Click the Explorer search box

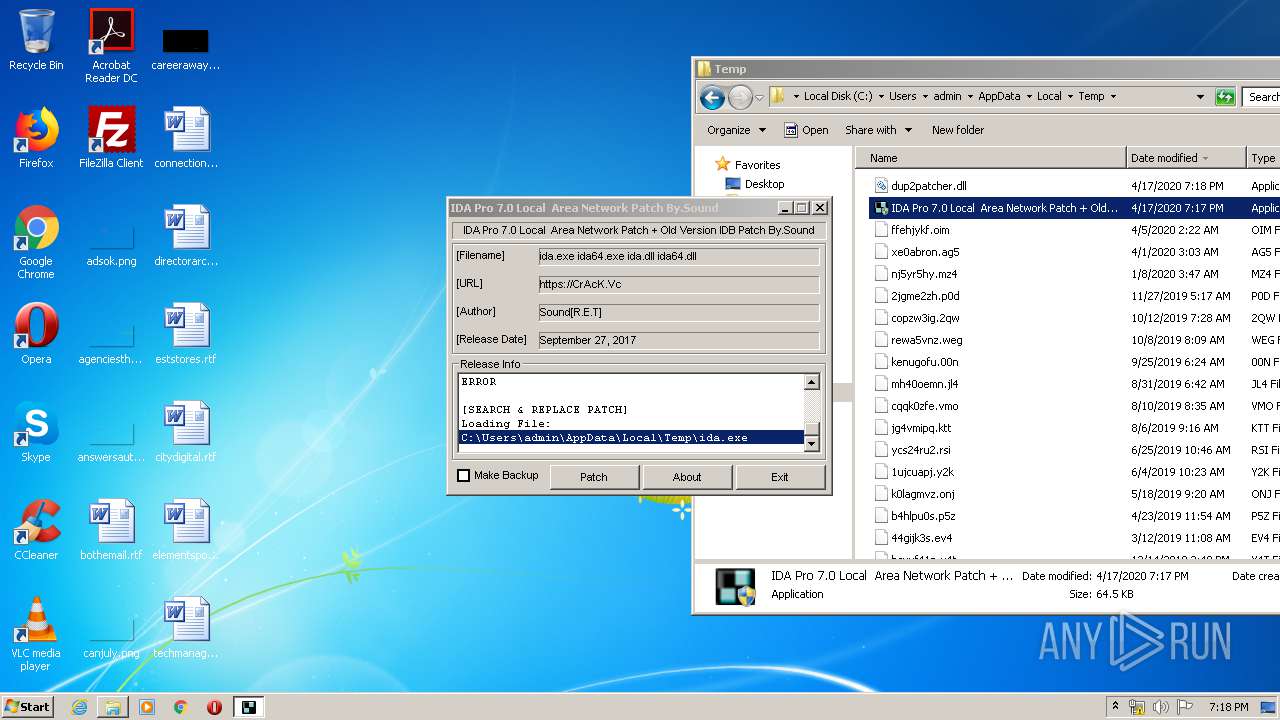[x=1262, y=97]
